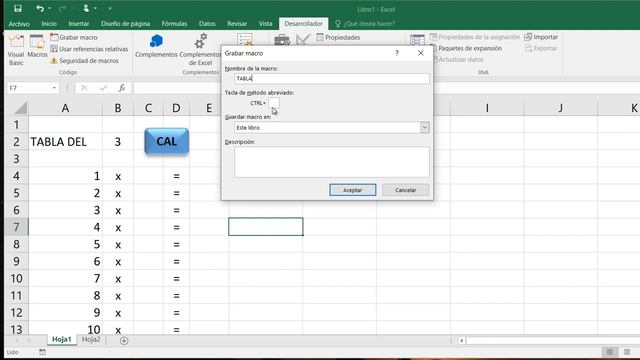Open Customize Quick Access Toolbar dropdown
This screenshot has width=640, height=360.
pyautogui.click(x=110, y=8)
